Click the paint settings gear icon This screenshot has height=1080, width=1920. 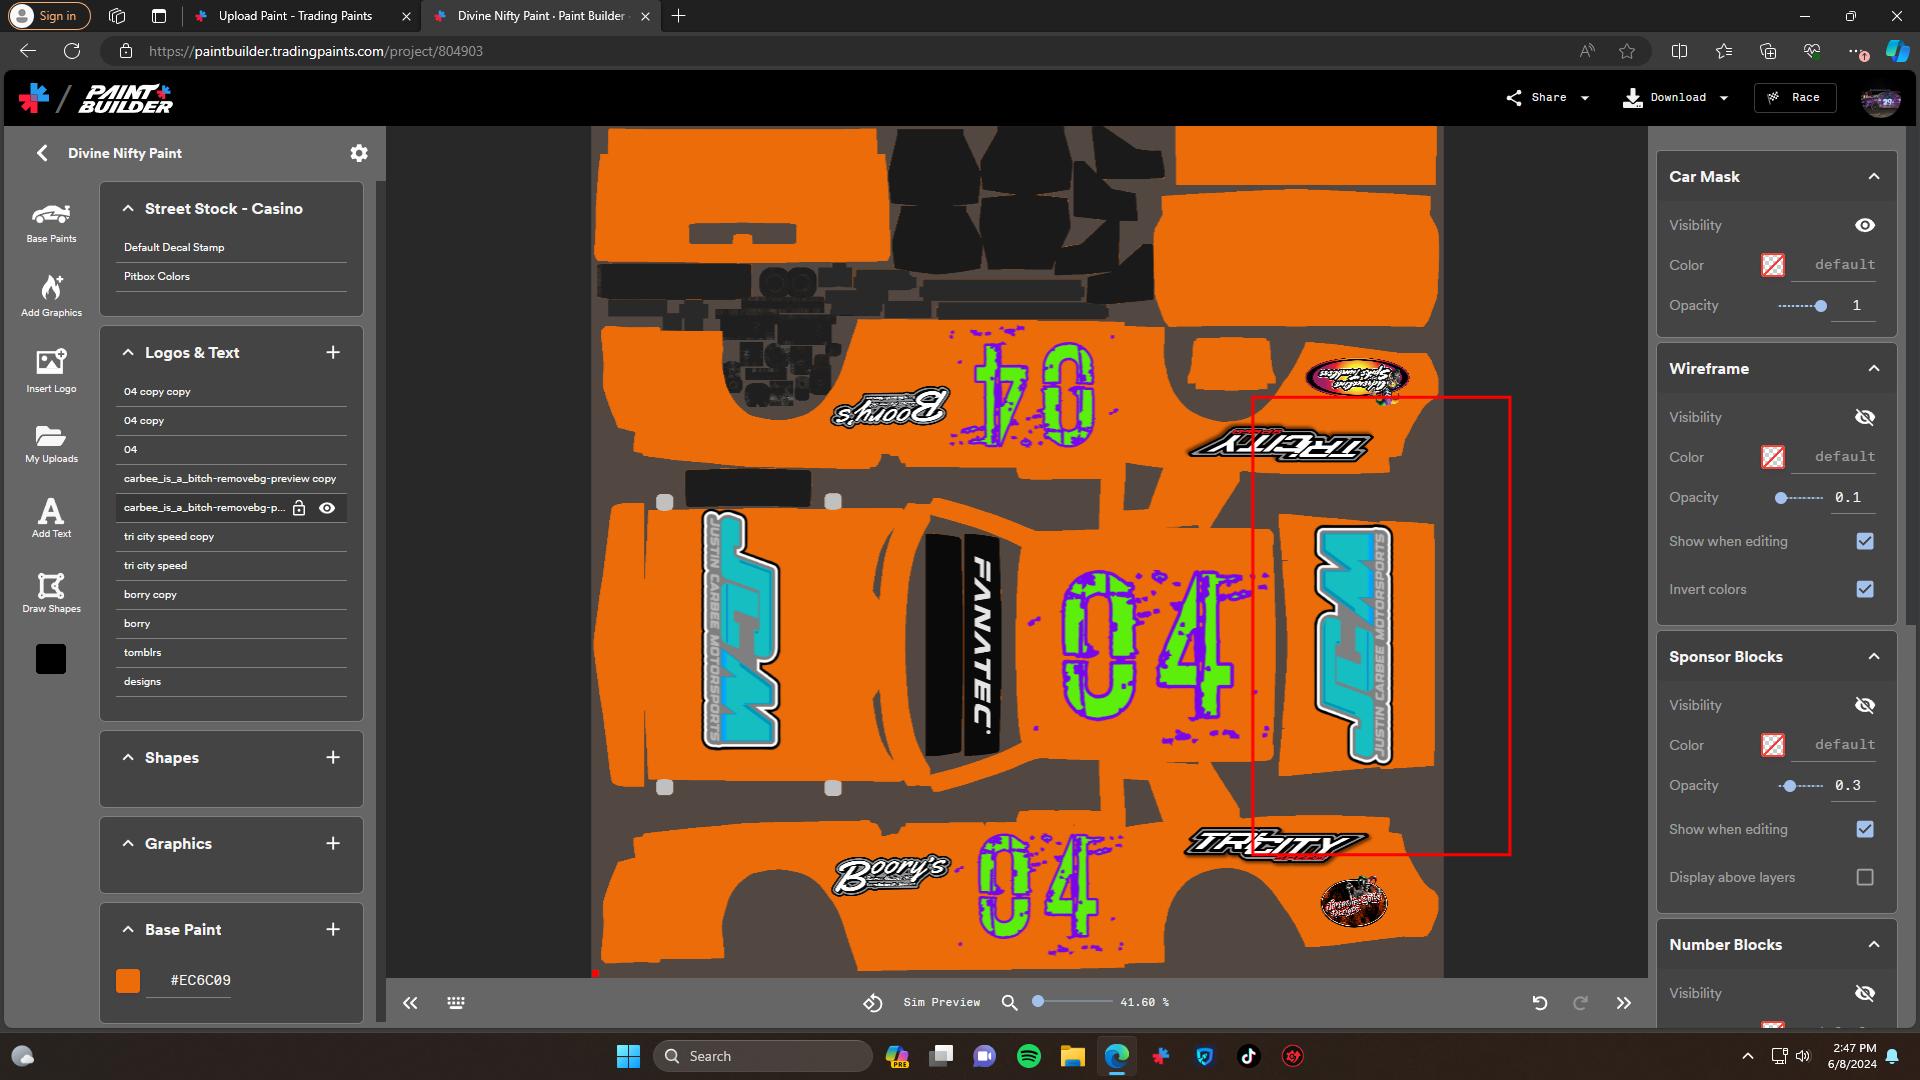pos(359,152)
